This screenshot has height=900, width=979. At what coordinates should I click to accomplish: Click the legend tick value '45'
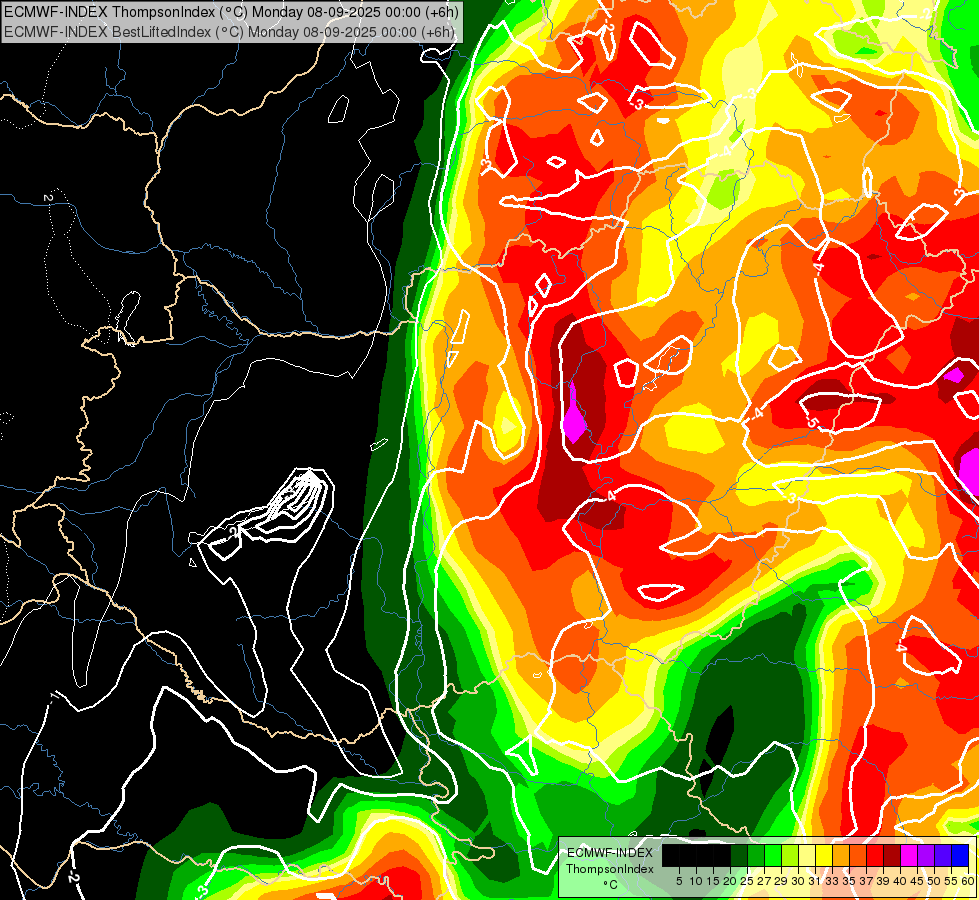coord(917,881)
